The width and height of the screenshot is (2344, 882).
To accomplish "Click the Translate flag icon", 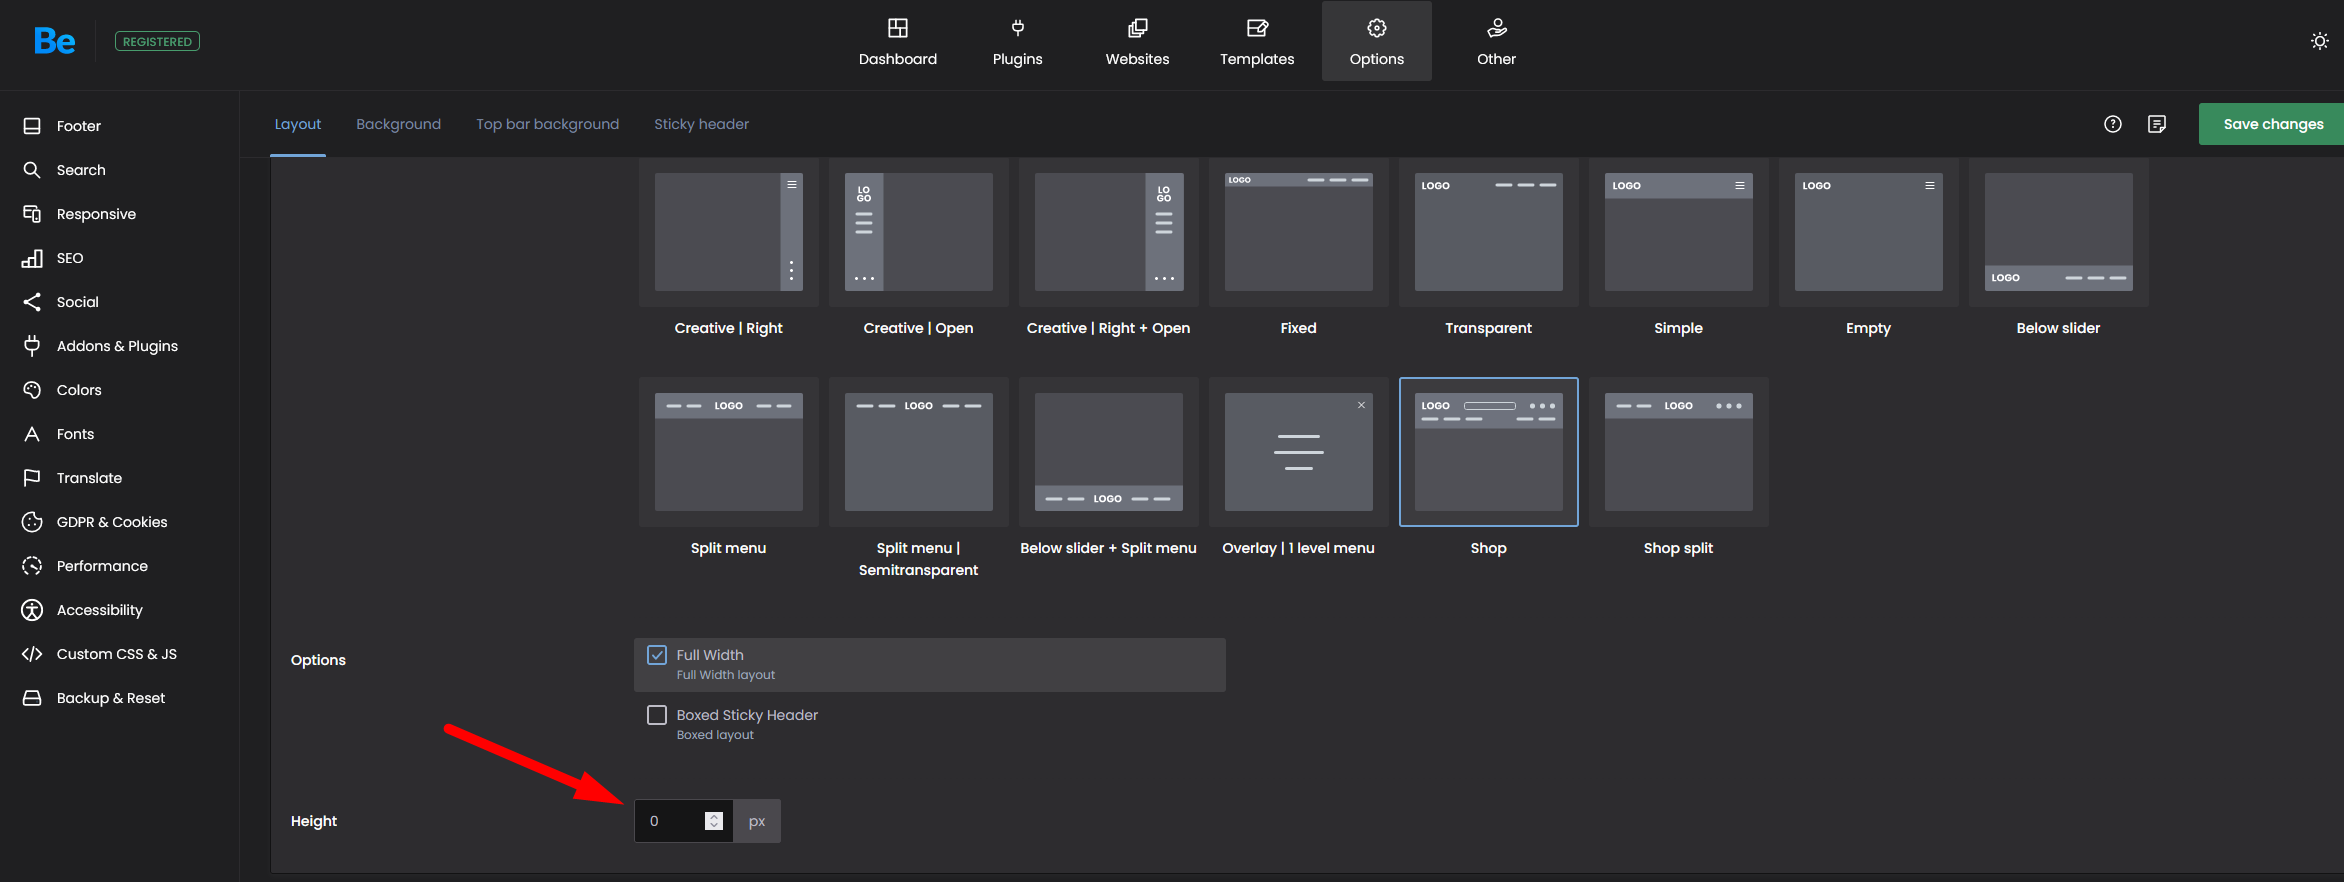I will point(32,478).
